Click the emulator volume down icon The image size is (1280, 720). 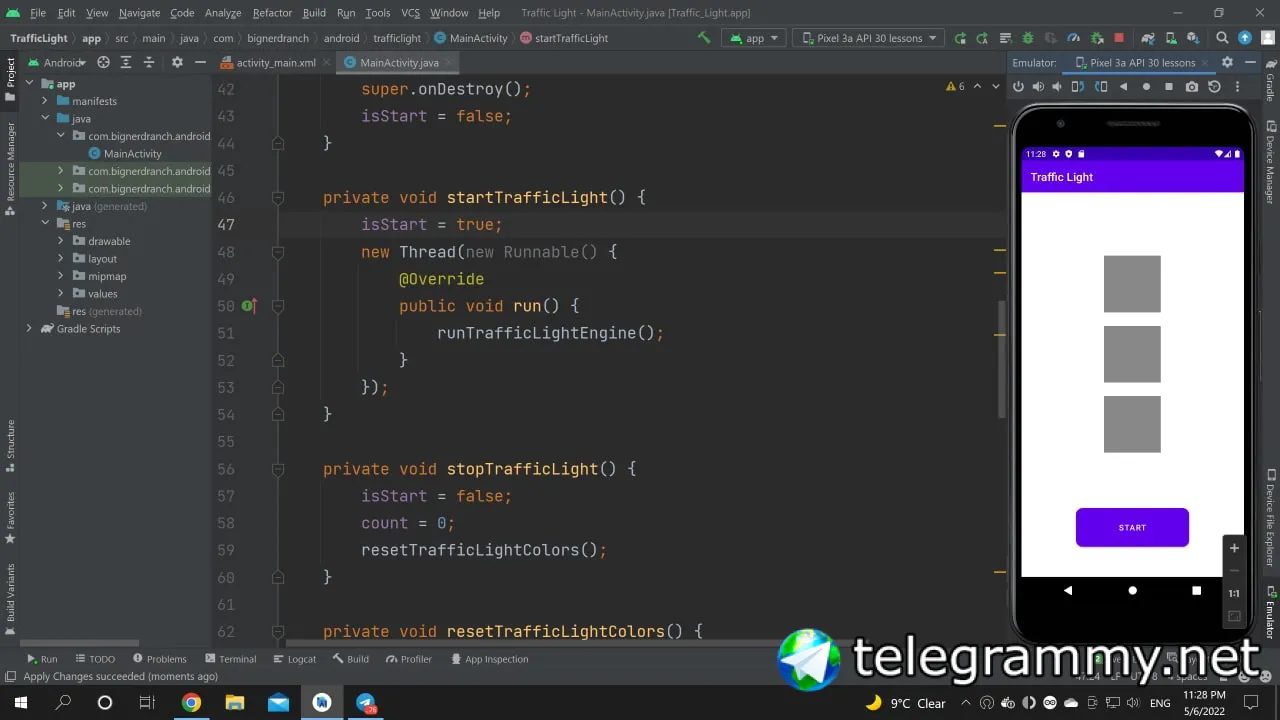(1058, 87)
